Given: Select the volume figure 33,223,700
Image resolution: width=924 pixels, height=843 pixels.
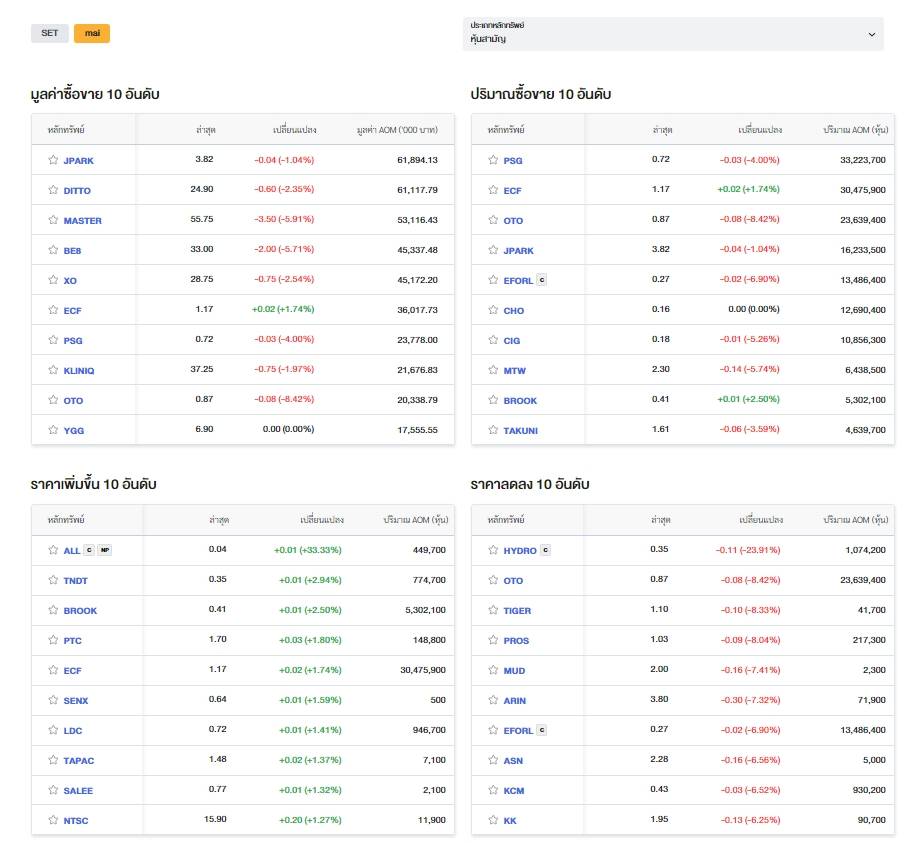Looking at the screenshot, I should point(863,160).
